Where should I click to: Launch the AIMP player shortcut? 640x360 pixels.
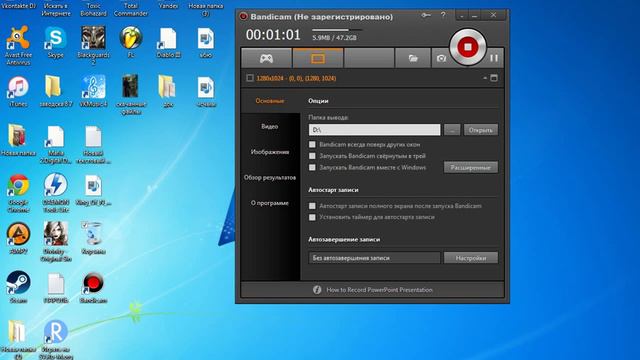pyautogui.click(x=18, y=238)
